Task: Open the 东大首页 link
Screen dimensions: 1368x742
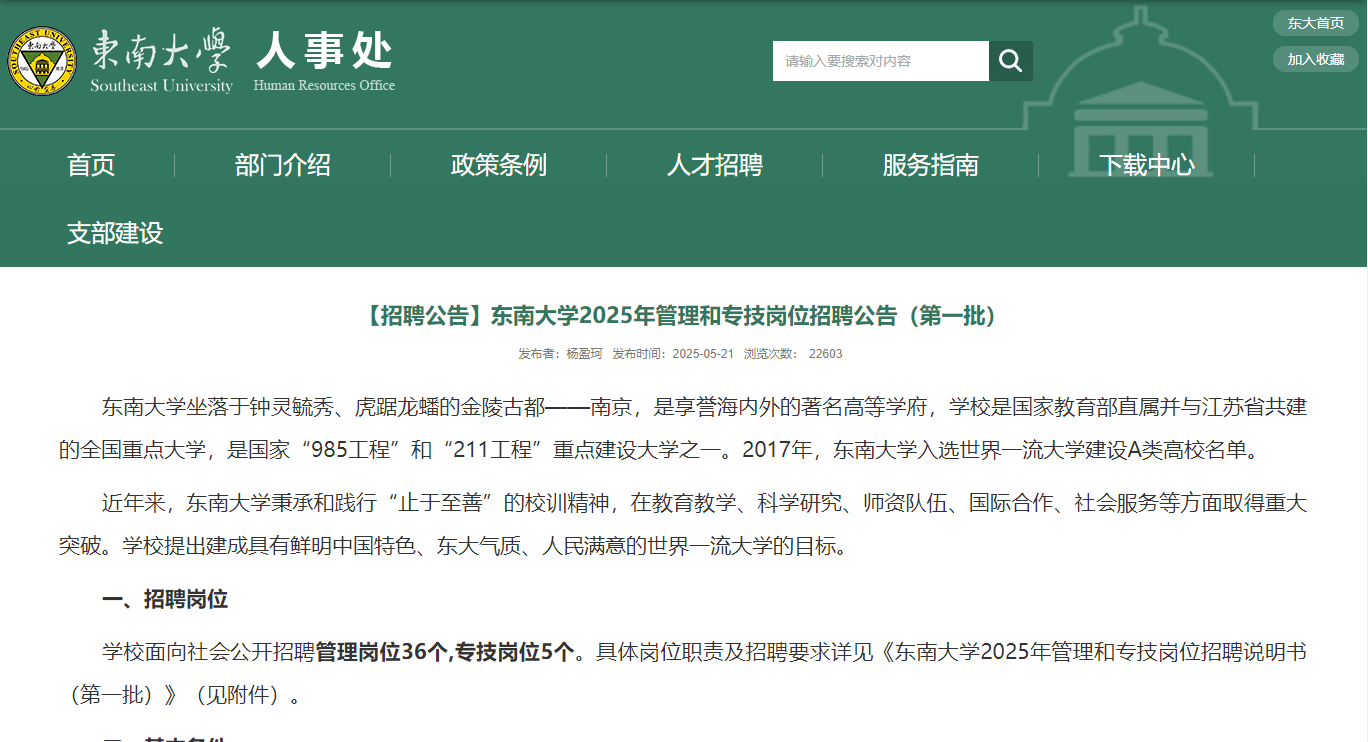Action: point(1315,23)
